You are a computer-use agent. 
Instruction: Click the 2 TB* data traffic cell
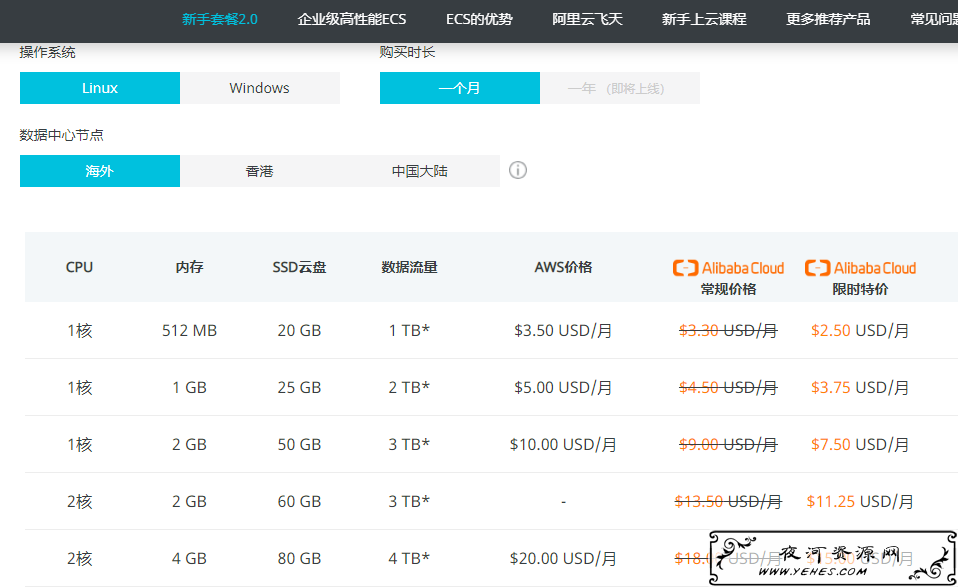(409, 387)
